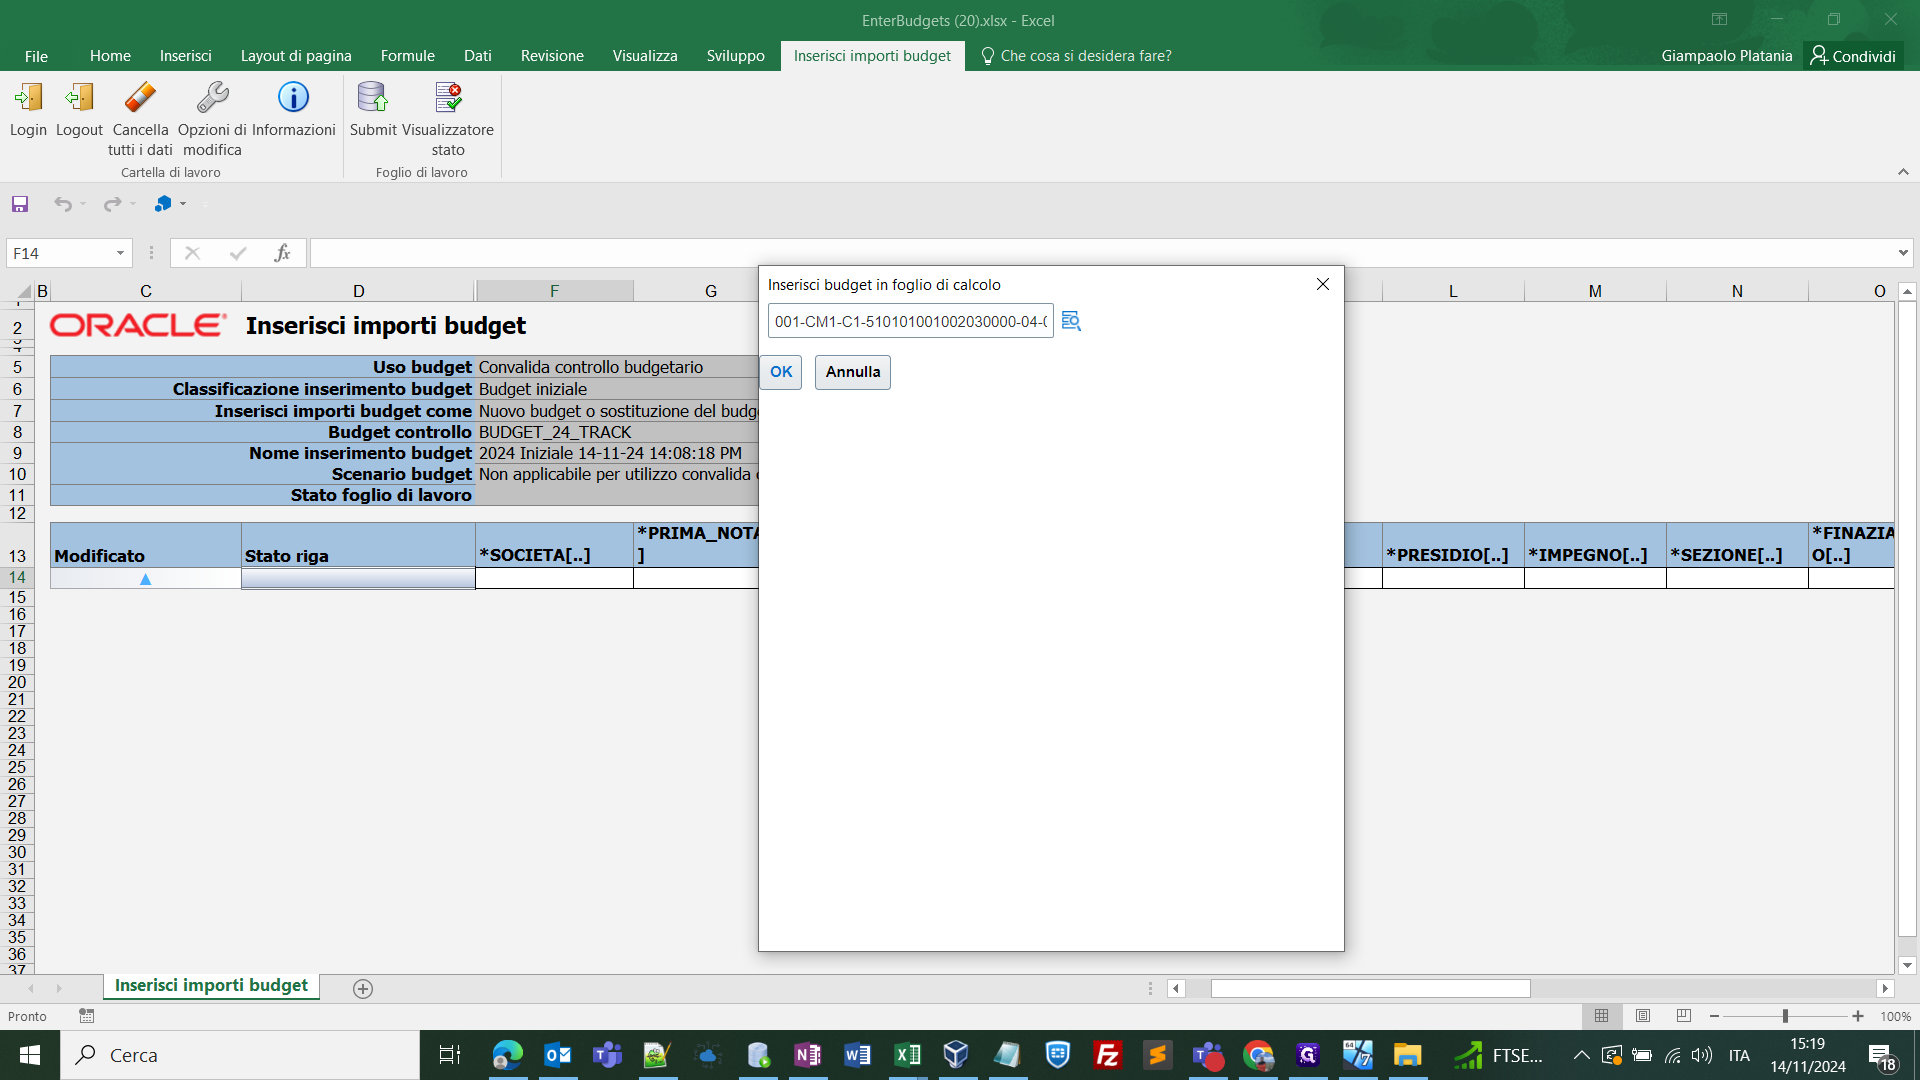The width and height of the screenshot is (1920, 1080).
Task: Switch to the Home ribbon tab
Action: click(x=110, y=56)
